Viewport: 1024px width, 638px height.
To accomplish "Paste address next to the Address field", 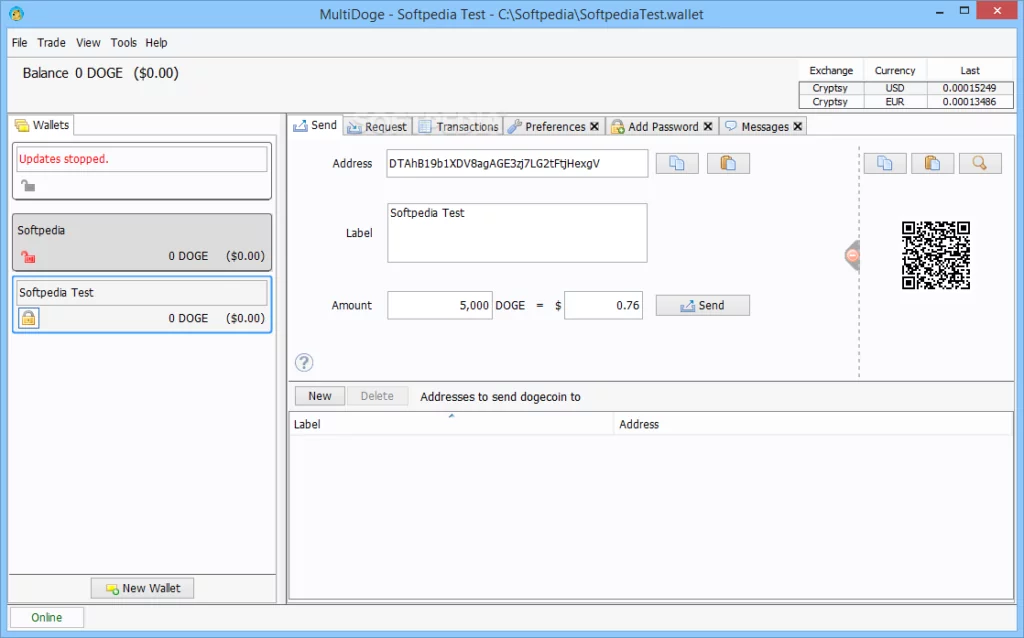I will point(728,164).
